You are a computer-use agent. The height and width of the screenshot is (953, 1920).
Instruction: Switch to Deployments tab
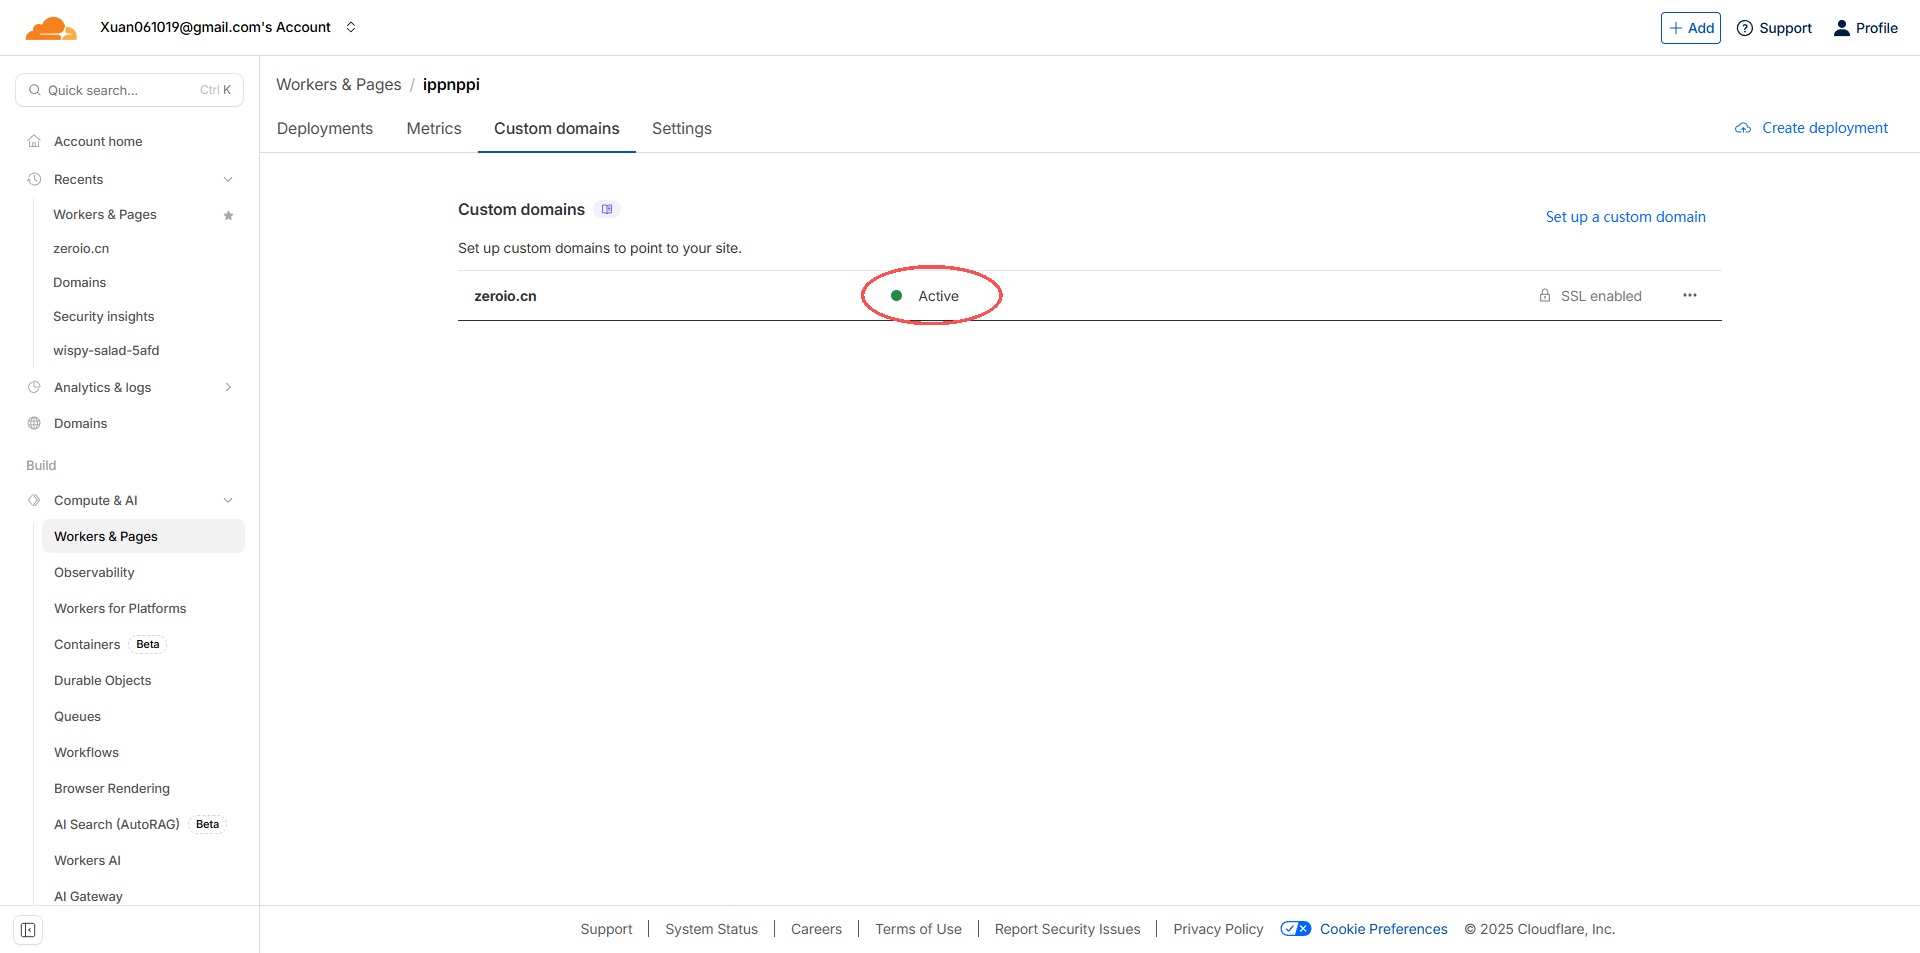tap(325, 128)
